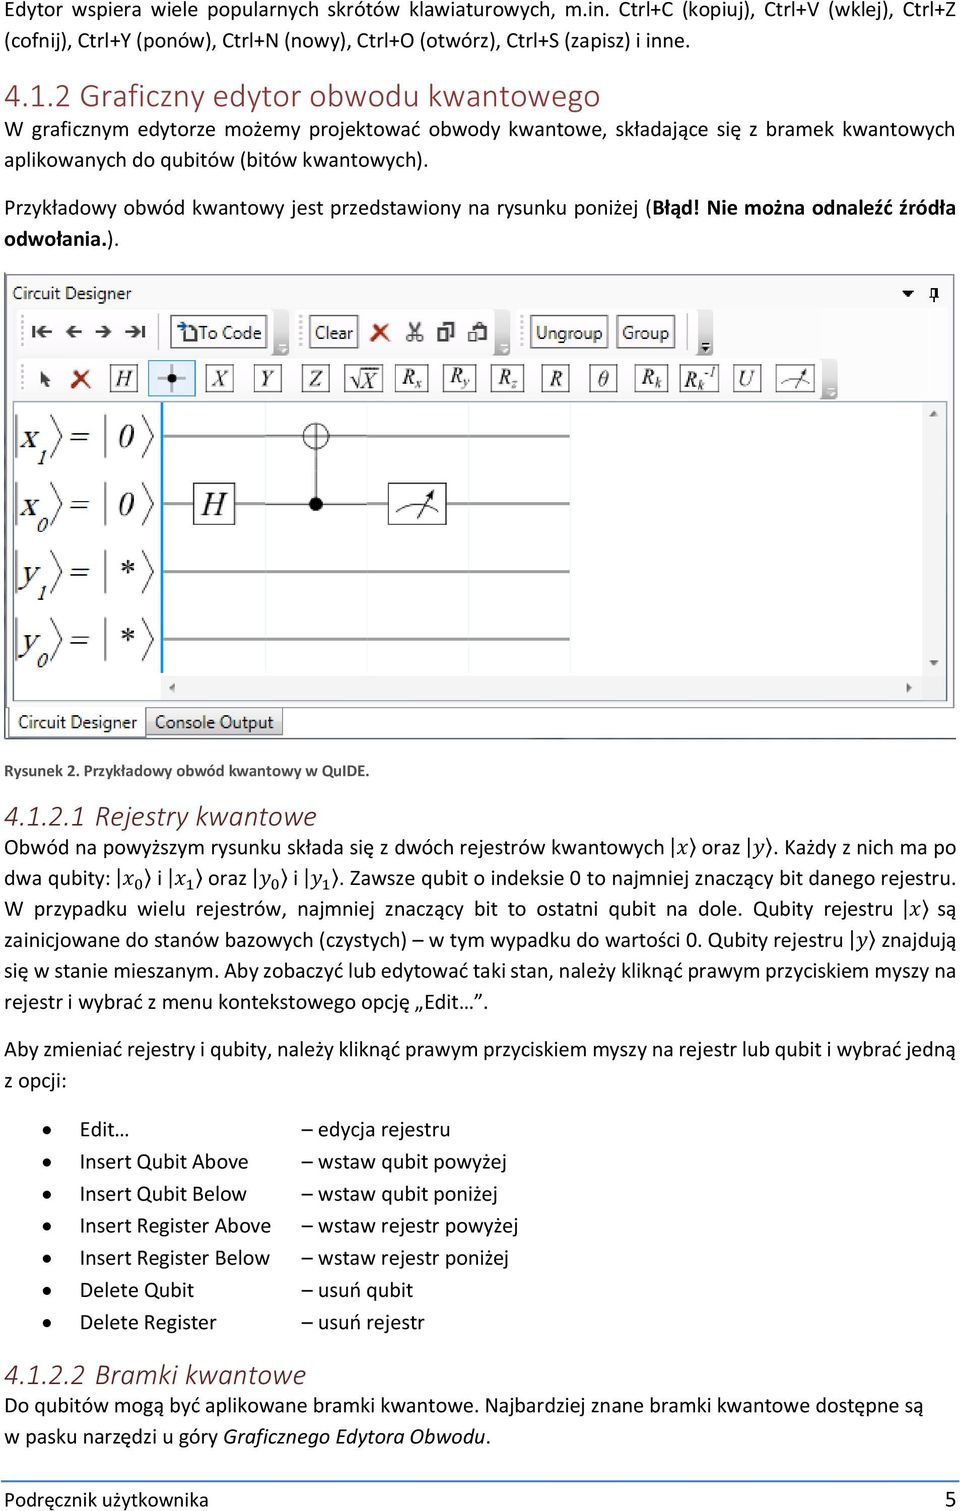Screen dimensions: 960x1511
Task: Select the Ry rotation gate tool
Action: pos(459,379)
